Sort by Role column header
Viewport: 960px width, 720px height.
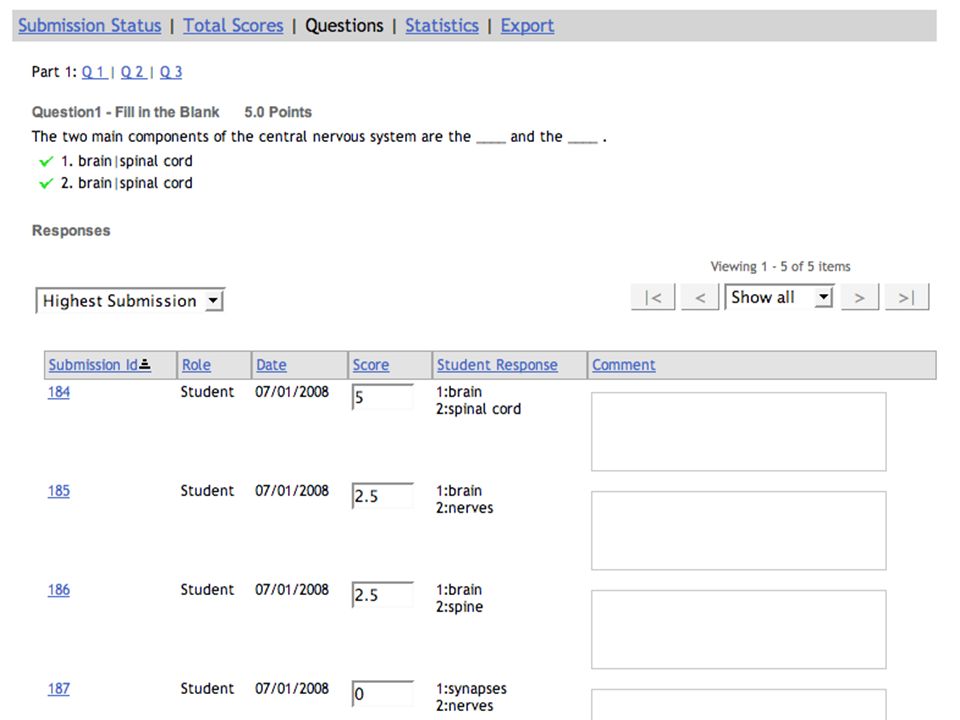196,365
